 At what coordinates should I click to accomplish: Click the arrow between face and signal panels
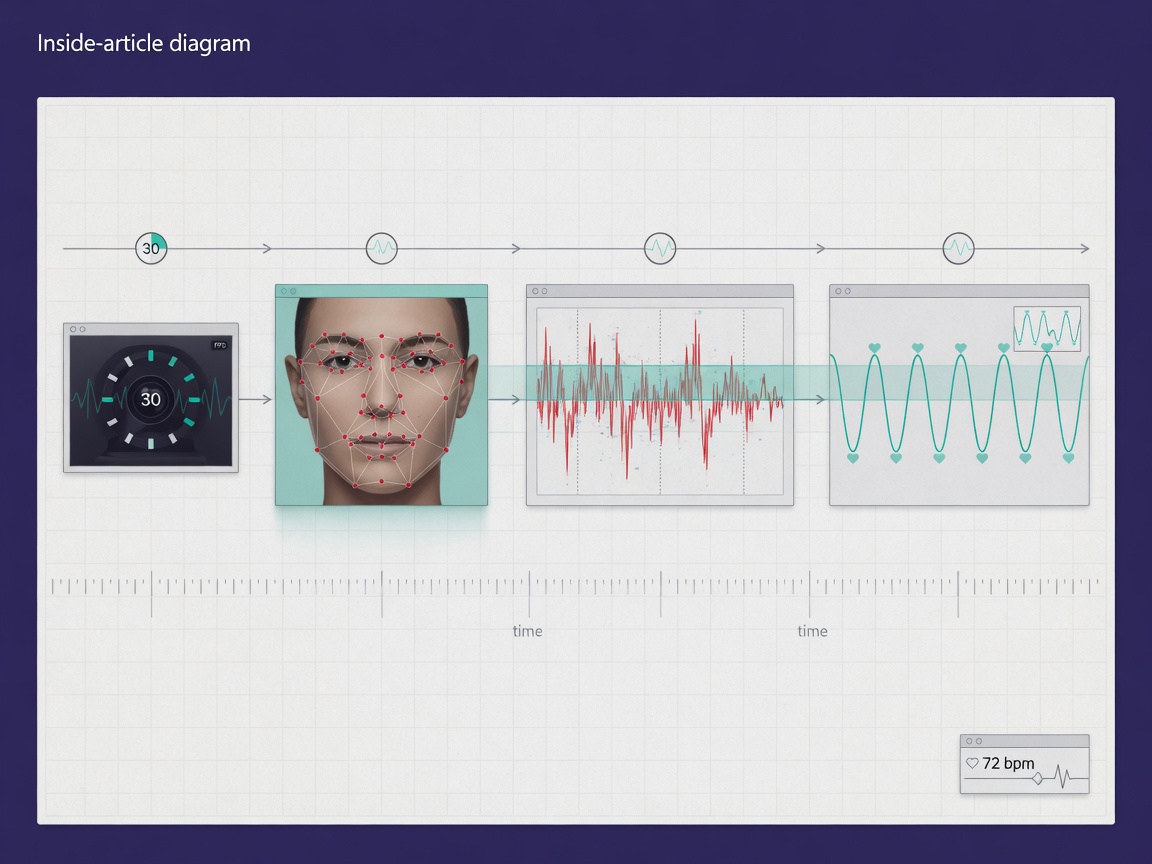pyautogui.click(x=505, y=399)
